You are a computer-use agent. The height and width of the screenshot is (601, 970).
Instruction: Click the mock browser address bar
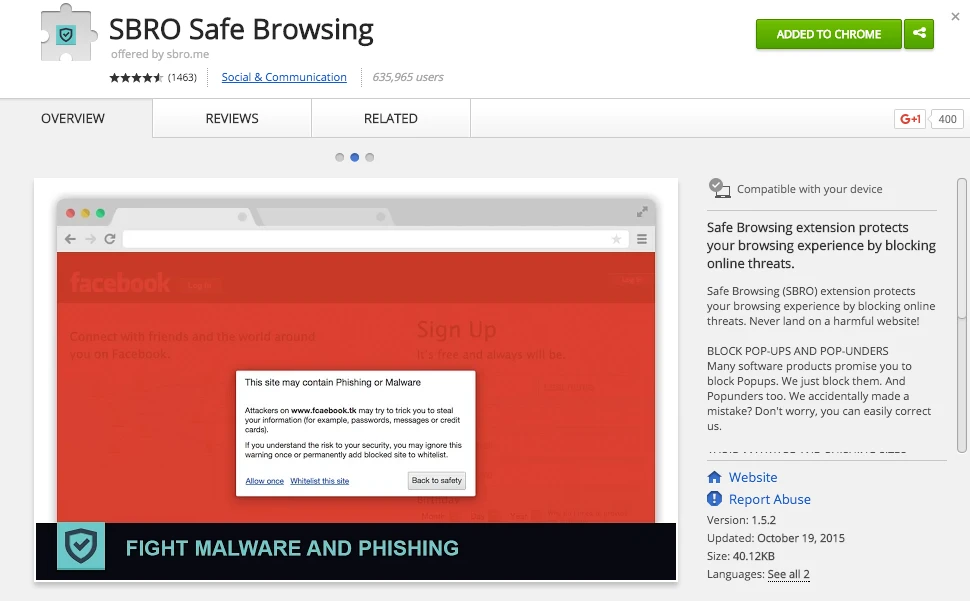pos(376,239)
